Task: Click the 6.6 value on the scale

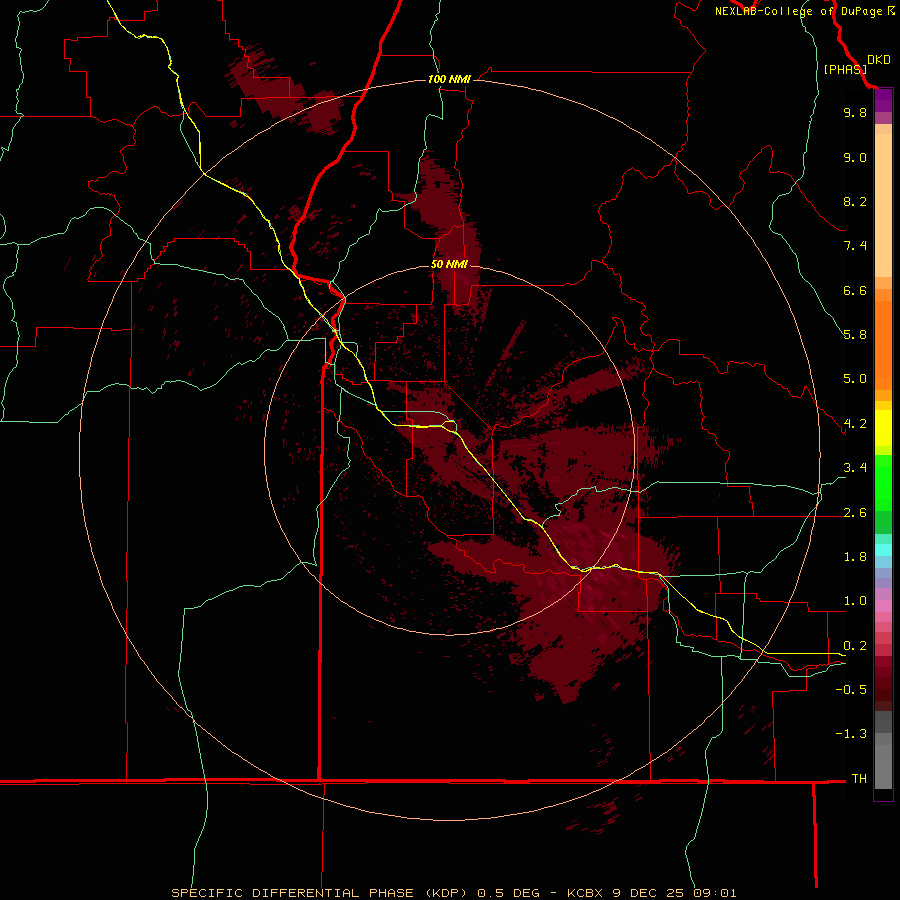Action: pos(855,290)
